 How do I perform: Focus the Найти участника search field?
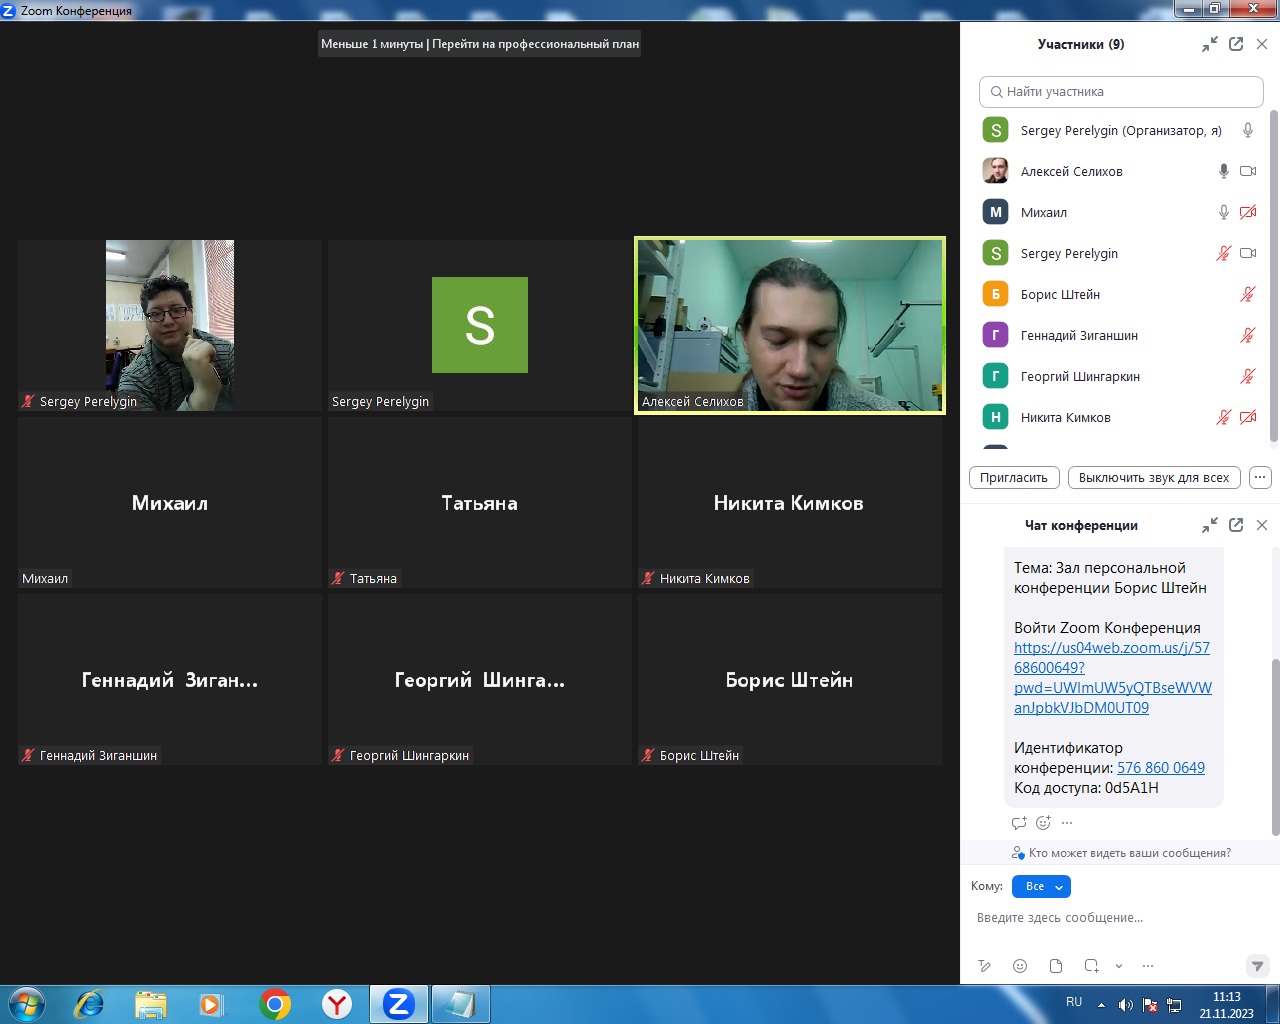(x=1121, y=91)
